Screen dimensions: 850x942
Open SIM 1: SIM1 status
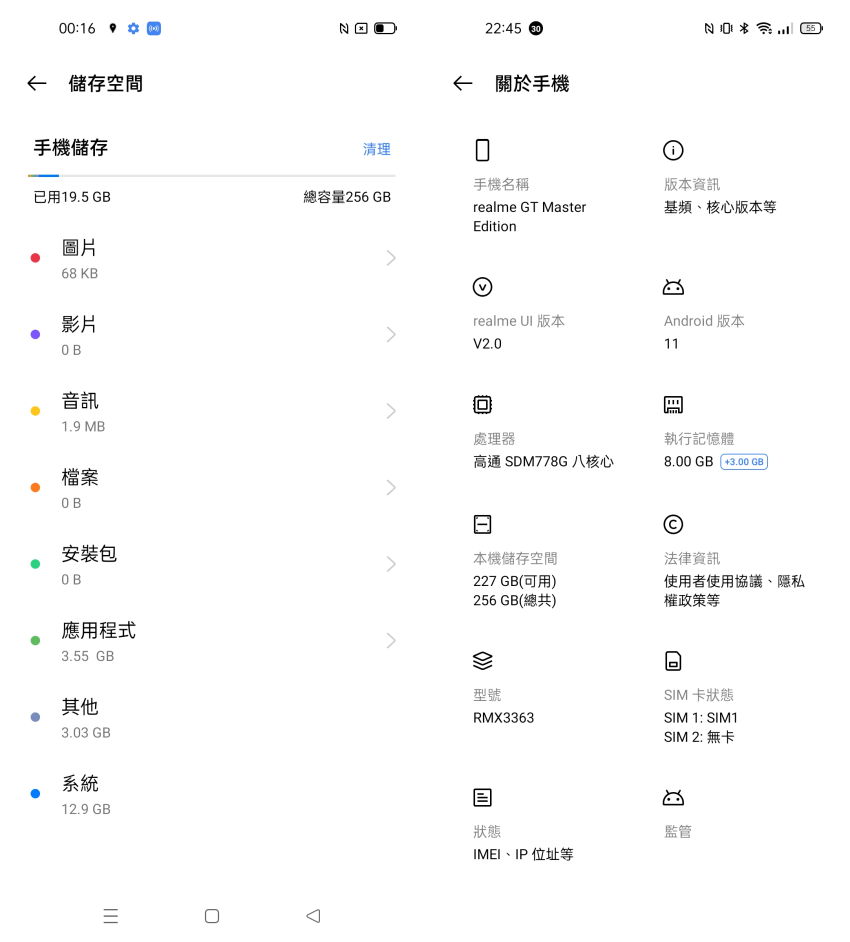[700, 718]
